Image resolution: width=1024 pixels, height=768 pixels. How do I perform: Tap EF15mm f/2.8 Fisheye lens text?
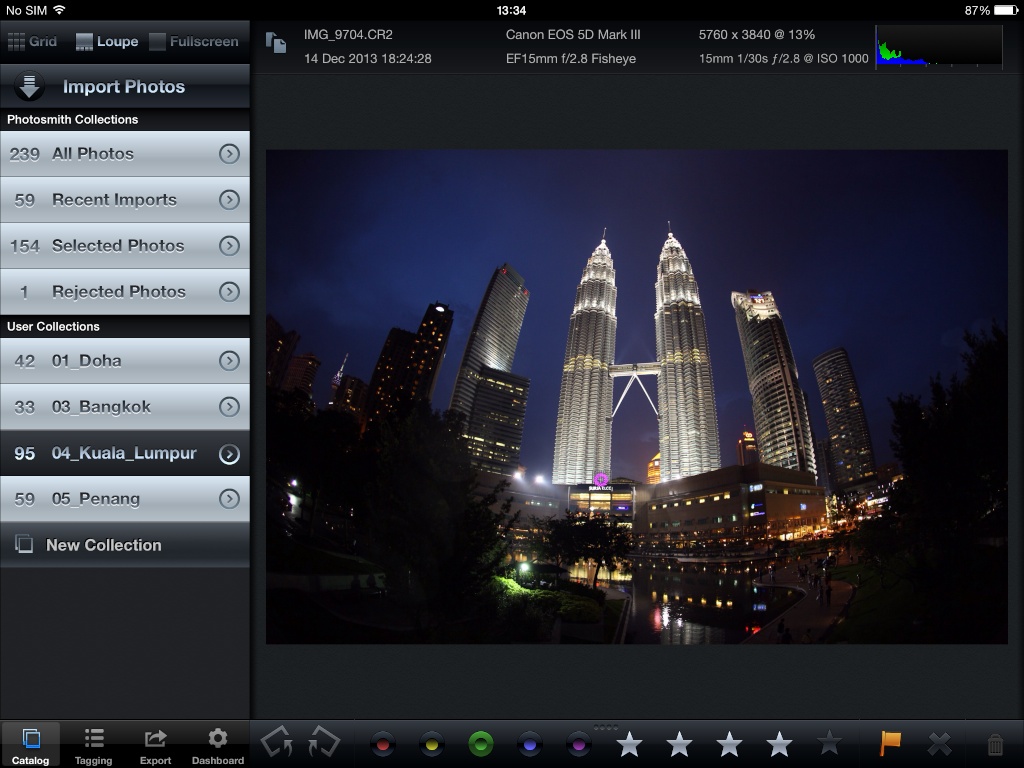tap(571, 58)
